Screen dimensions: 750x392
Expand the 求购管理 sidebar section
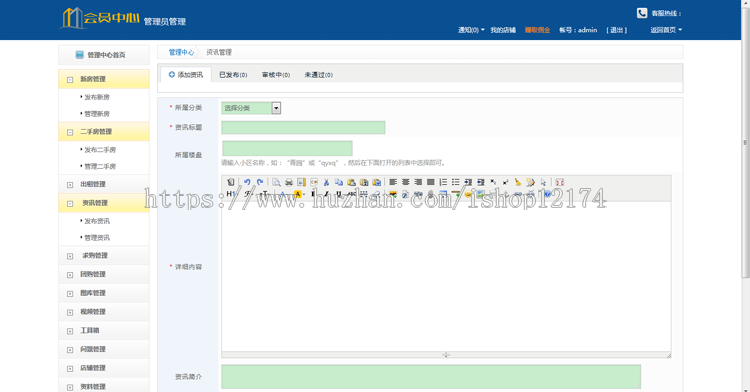click(70, 256)
